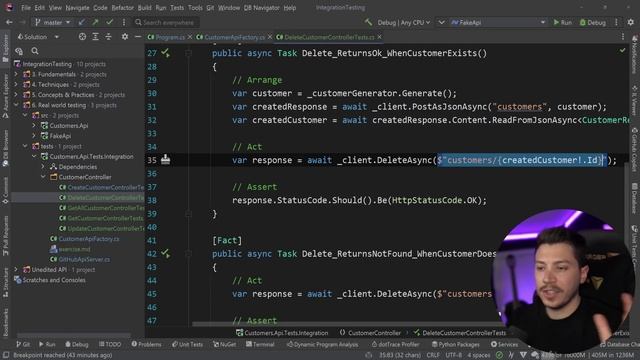Click run test gutter icon on line 27

tap(165, 53)
